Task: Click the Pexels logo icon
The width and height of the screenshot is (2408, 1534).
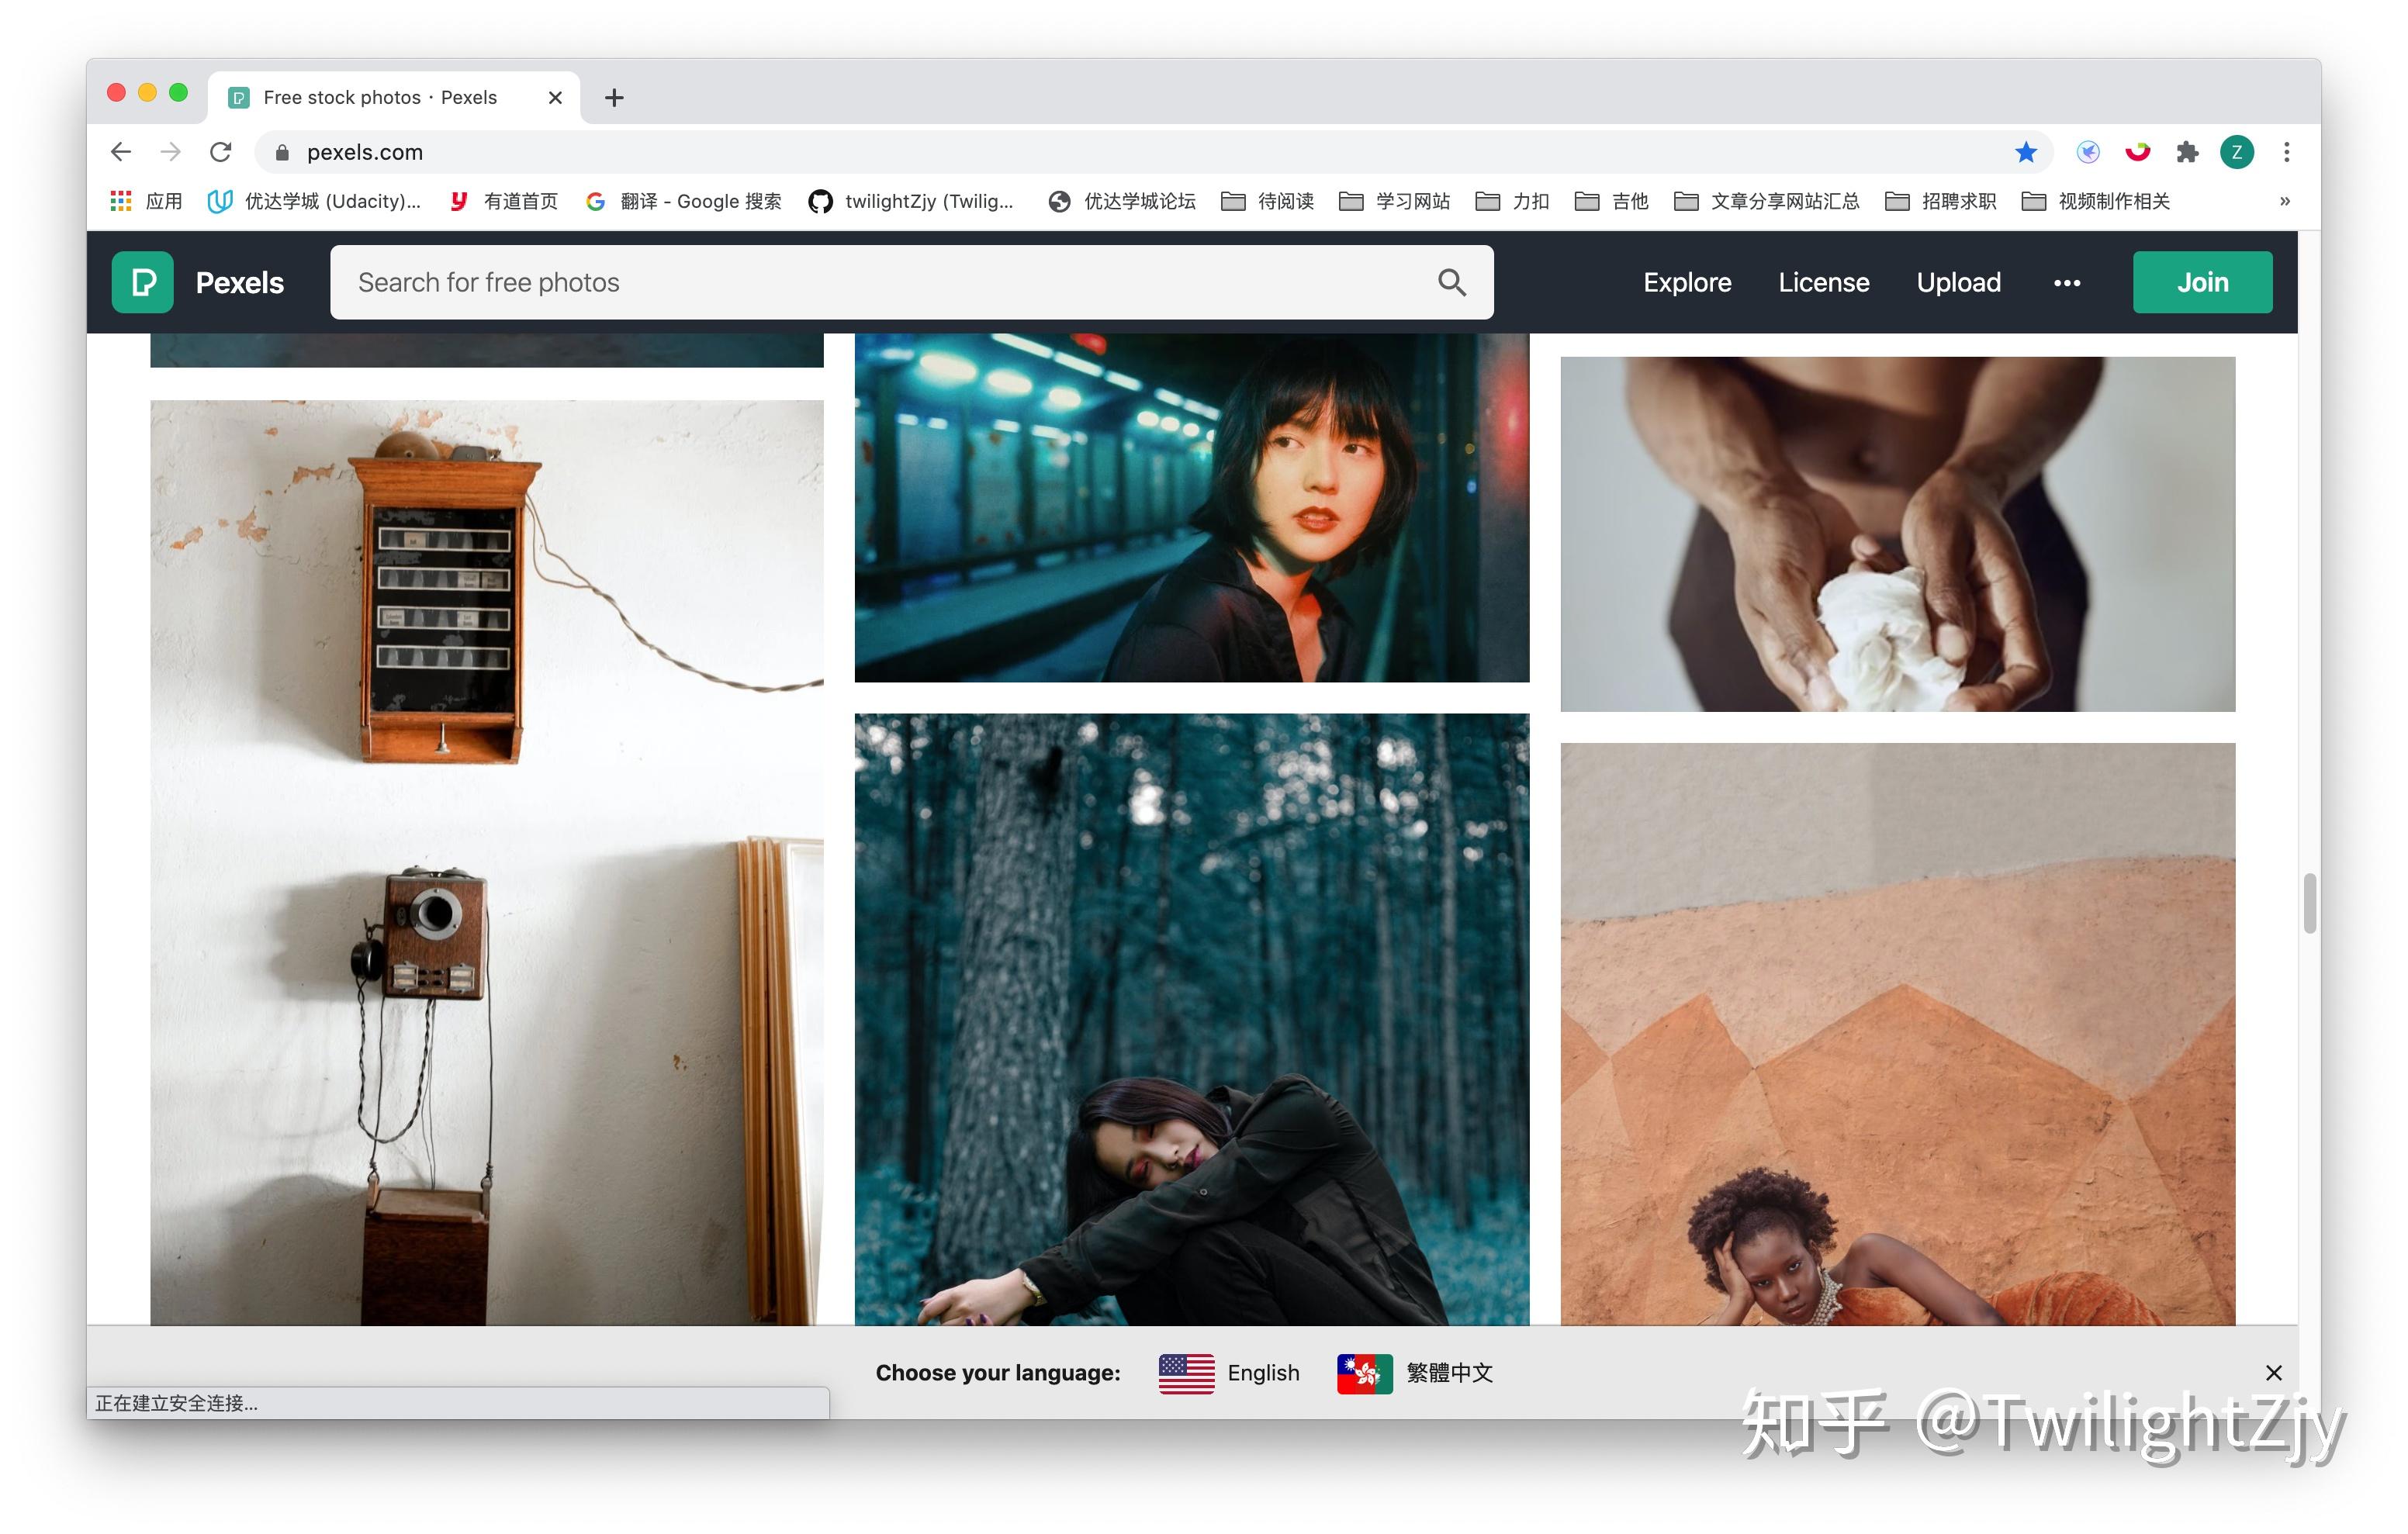Action: point(142,282)
